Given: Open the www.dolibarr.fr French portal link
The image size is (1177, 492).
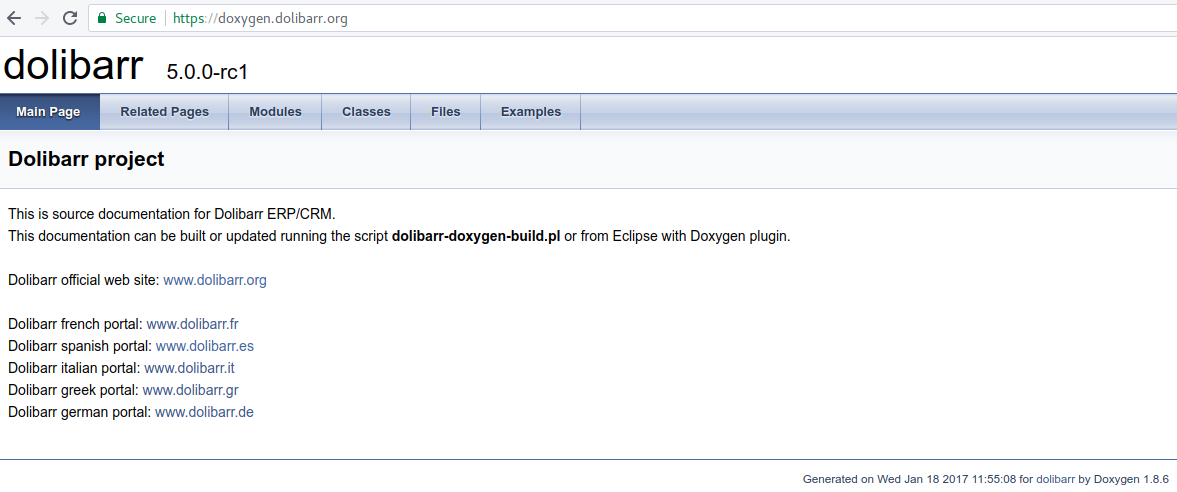Looking at the screenshot, I should coord(193,324).
